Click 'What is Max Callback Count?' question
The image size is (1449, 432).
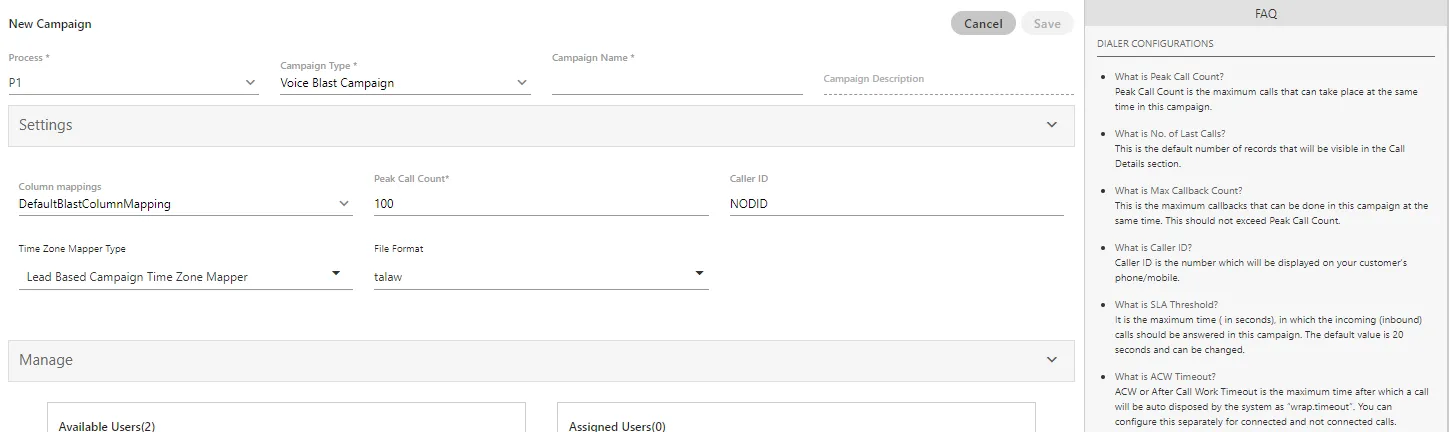click(1179, 191)
